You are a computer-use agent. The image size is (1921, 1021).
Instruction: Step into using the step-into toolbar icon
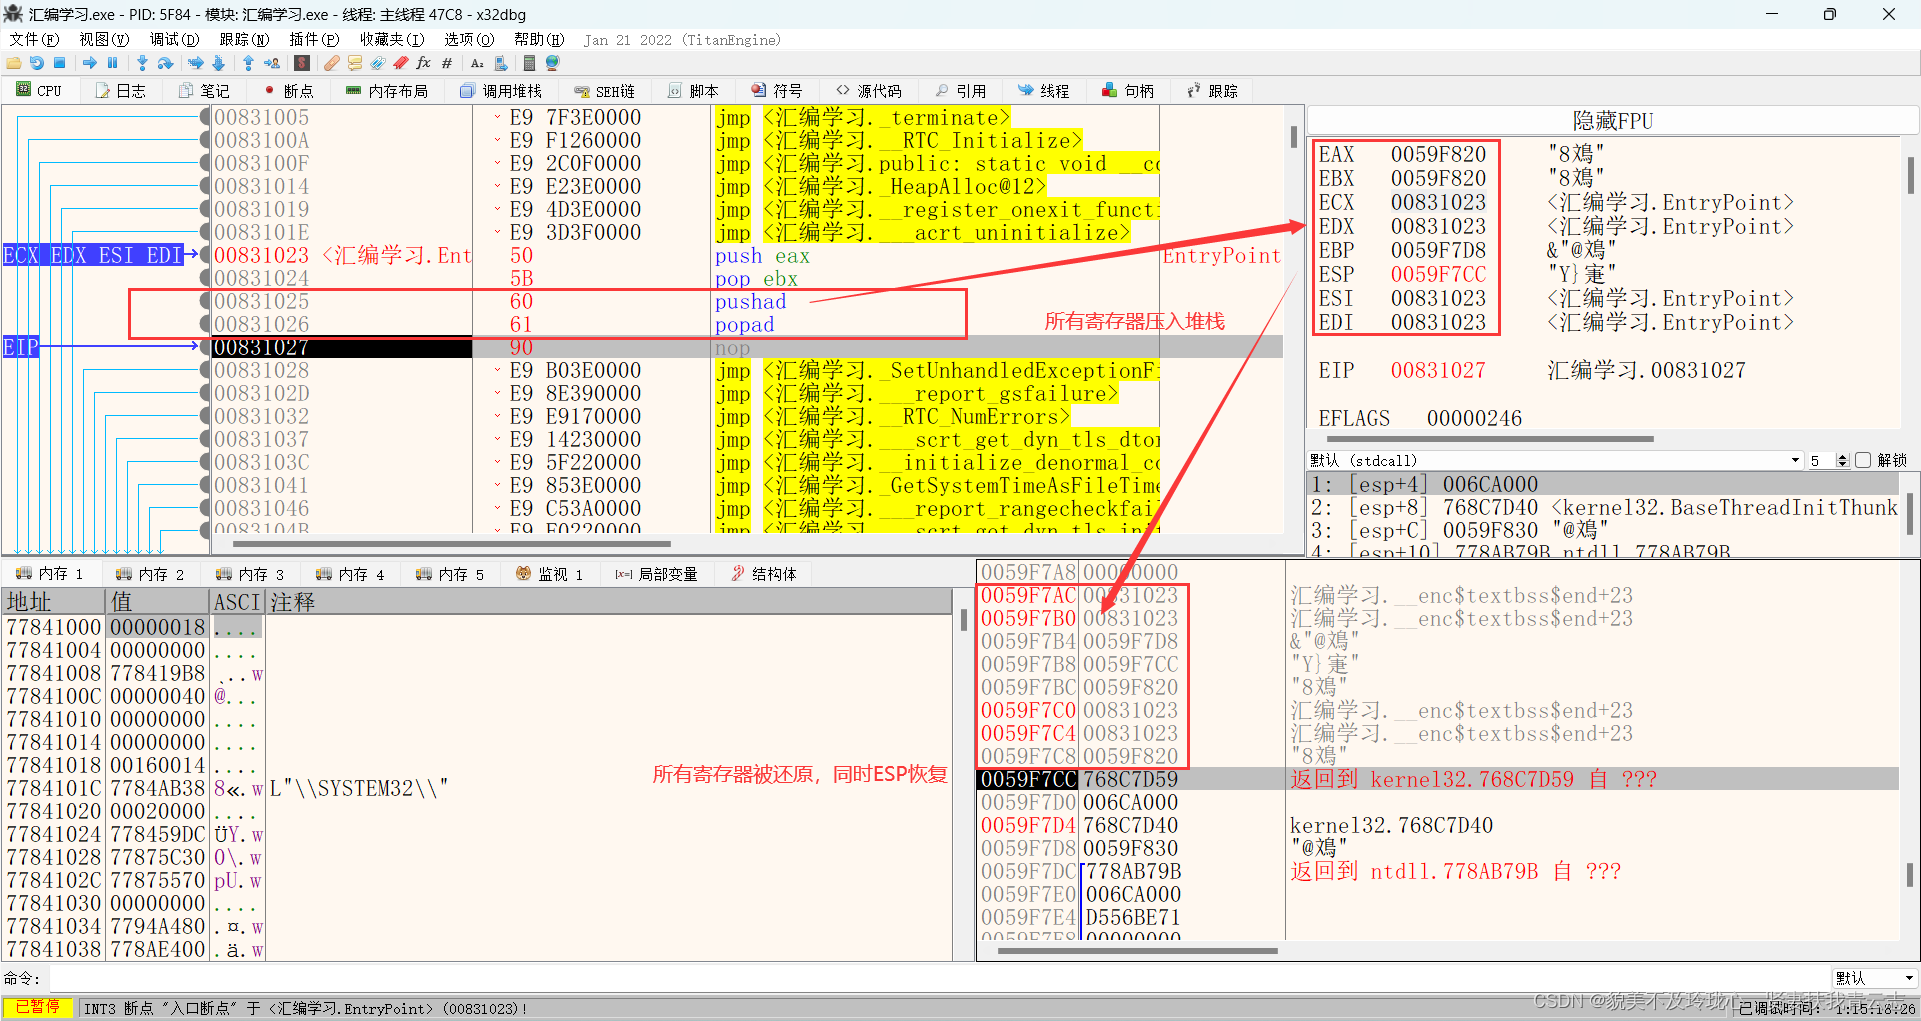tap(142, 63)
